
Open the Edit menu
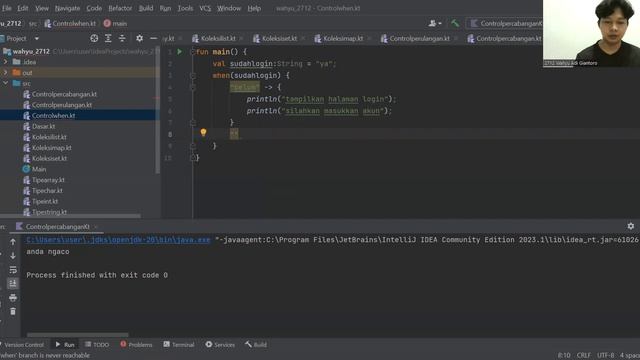(x=22, y=8)
